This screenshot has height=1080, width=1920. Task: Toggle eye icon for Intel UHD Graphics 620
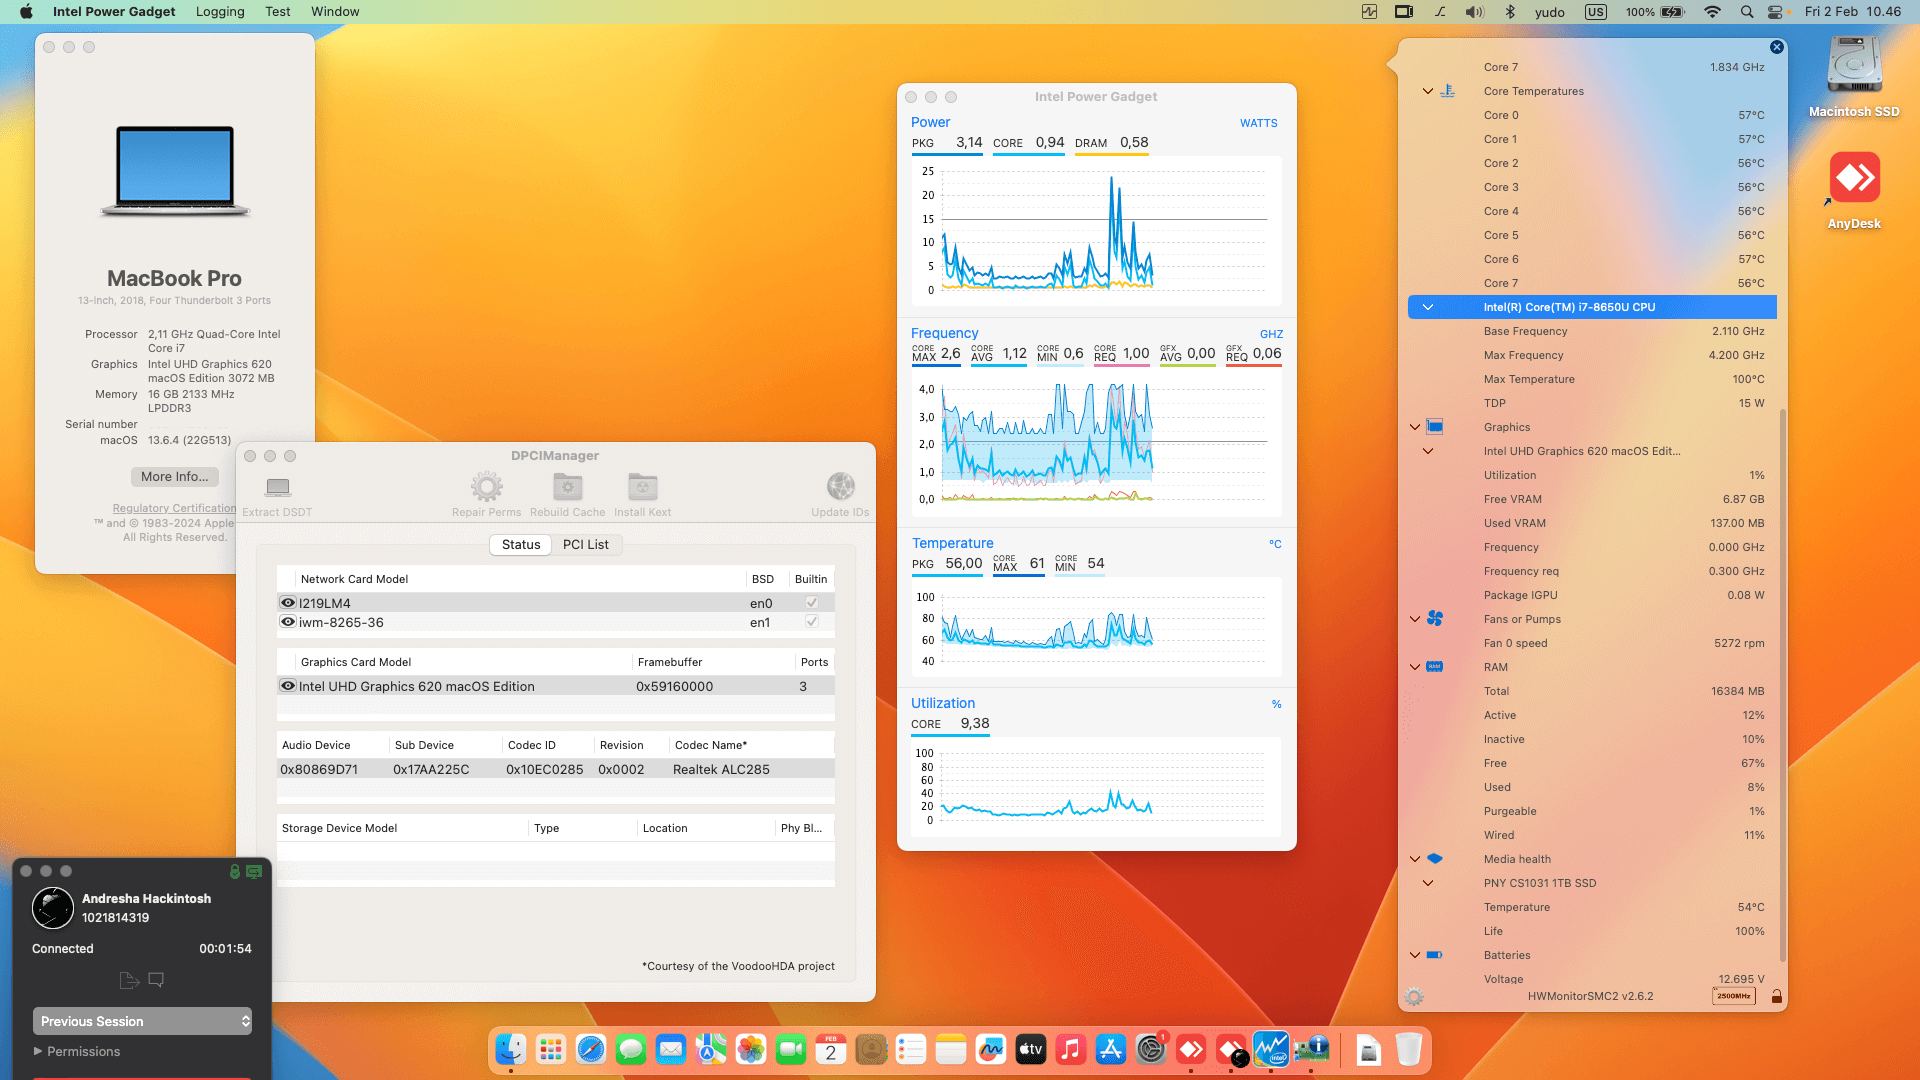pyautogui.click(x=288, y=686)
